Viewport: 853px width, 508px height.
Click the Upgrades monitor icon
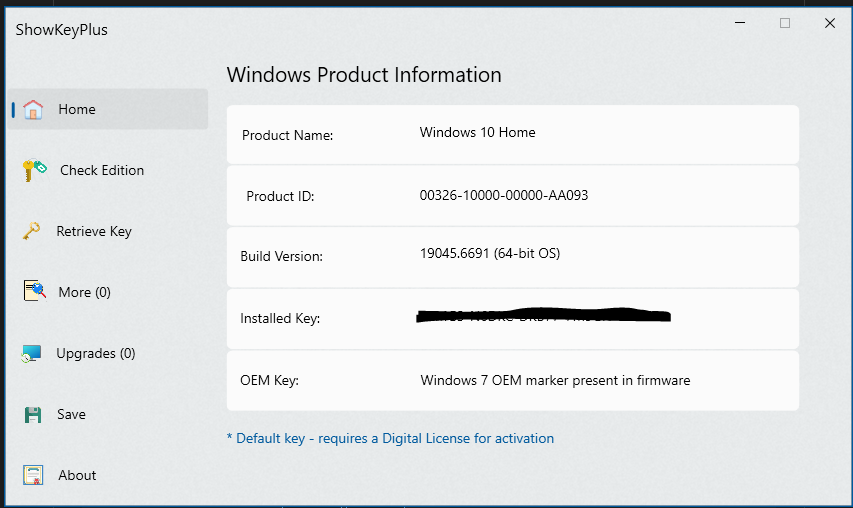click(x=32, y=354)
